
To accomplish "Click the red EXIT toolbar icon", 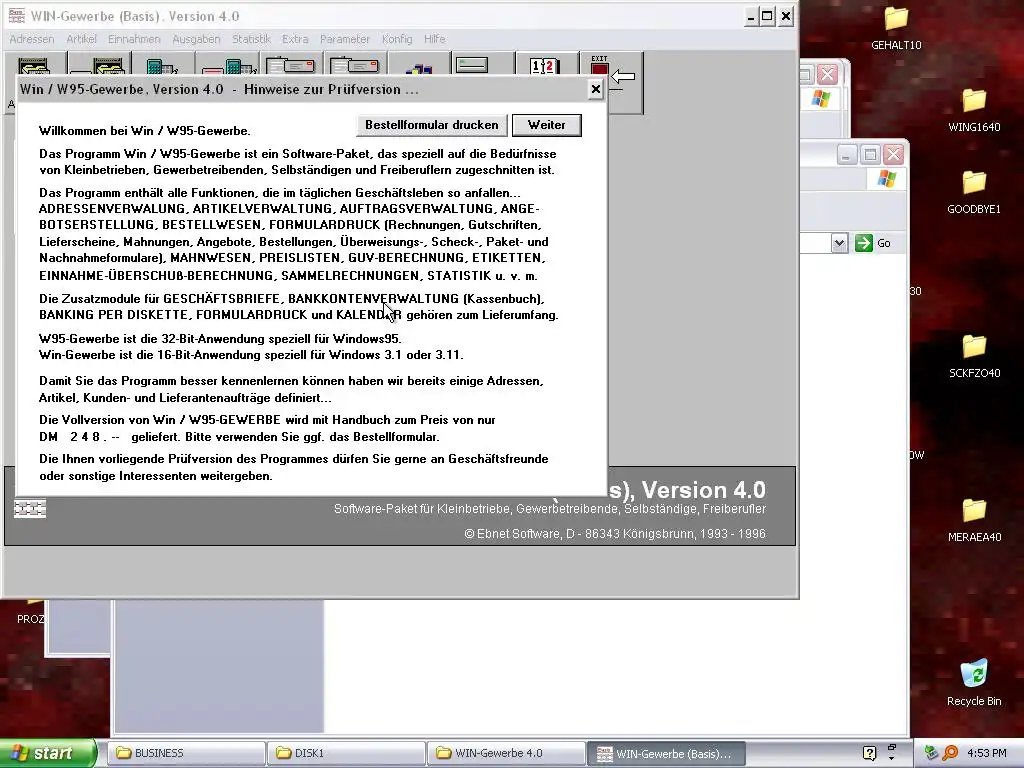I will click(600, 65).
